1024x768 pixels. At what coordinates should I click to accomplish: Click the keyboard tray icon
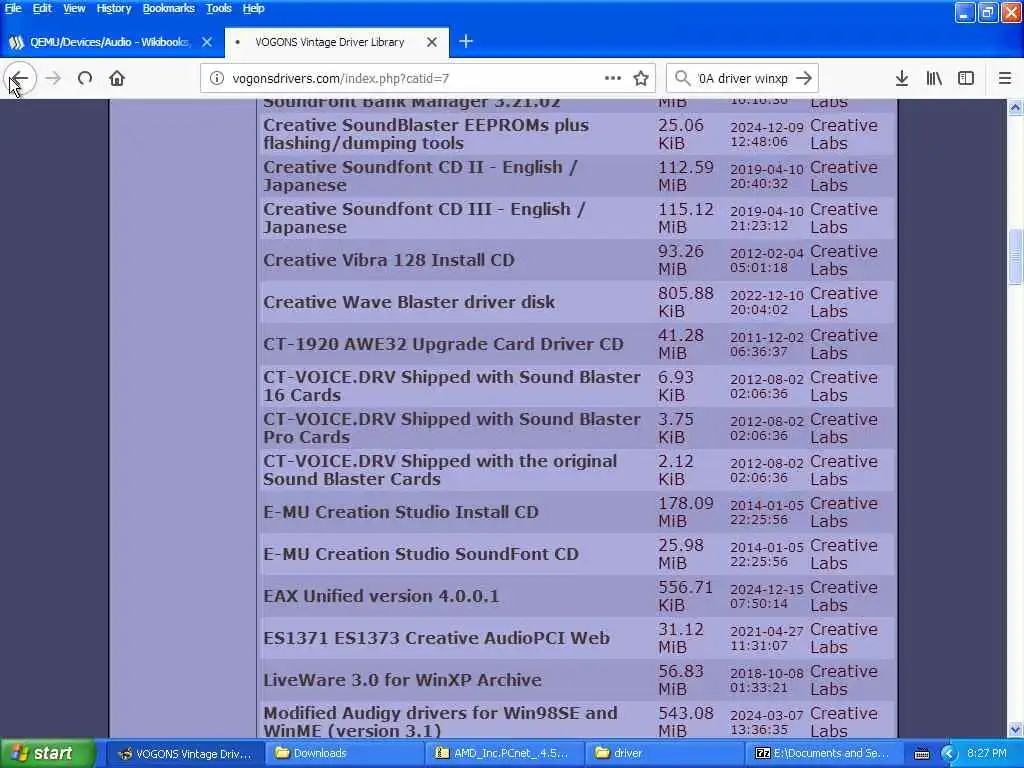pos(921,754)
